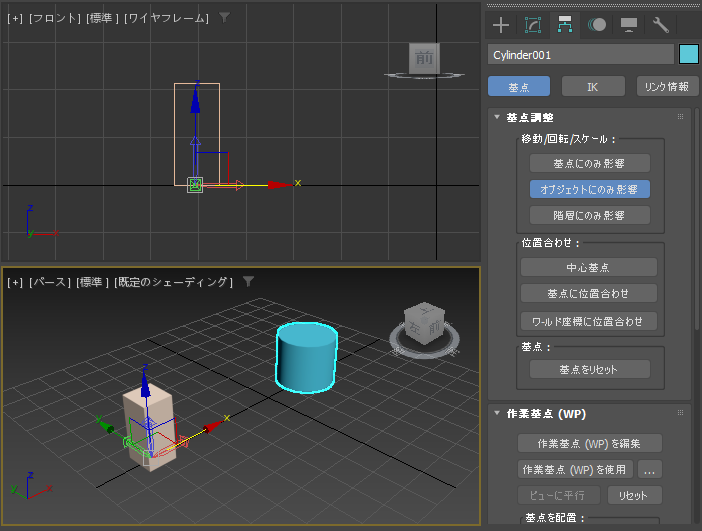Toggle 基点にのみ影響 button
Viewport: 702px width, 531px height.
590,163
